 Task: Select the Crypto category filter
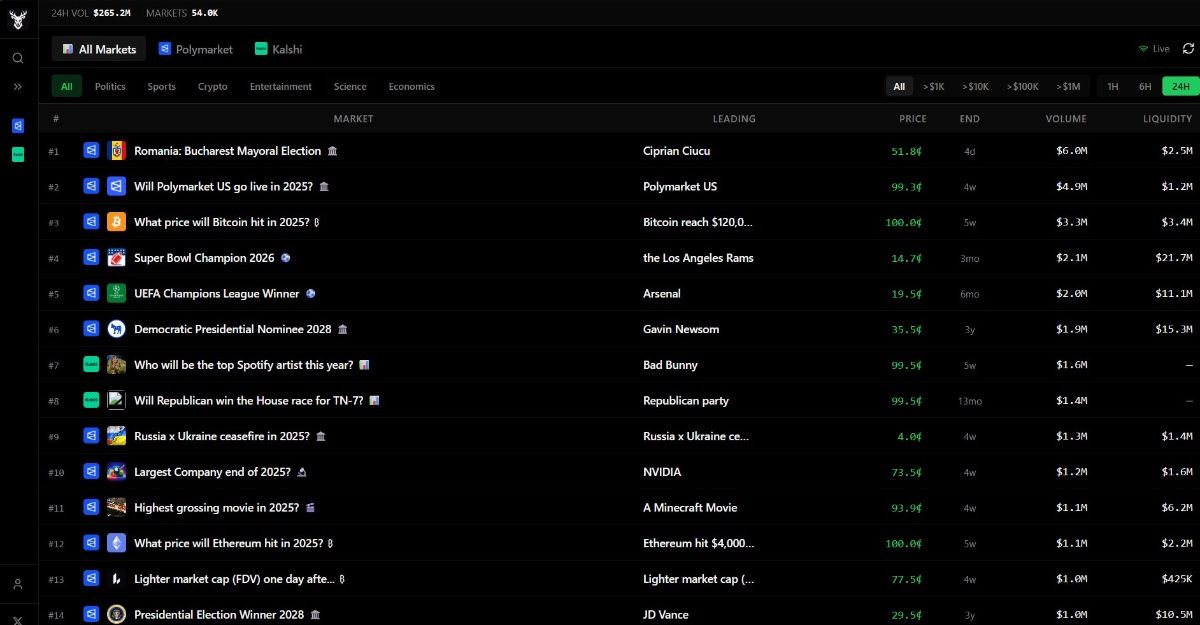pyautogui.click(x=212, y=87)
